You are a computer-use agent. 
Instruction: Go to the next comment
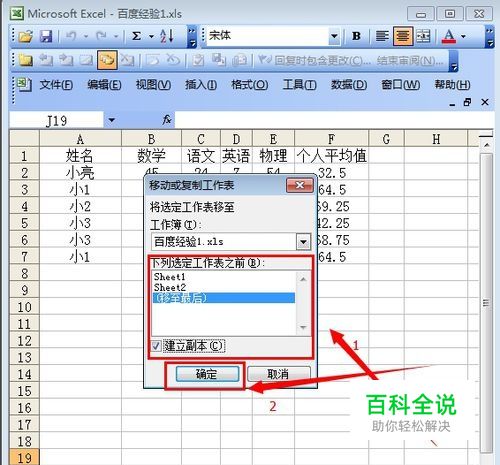click(66, 60)
